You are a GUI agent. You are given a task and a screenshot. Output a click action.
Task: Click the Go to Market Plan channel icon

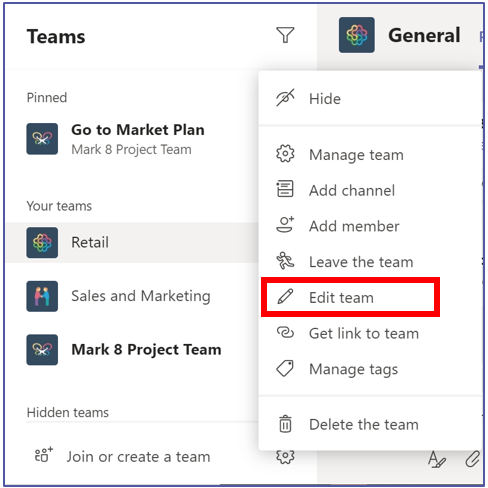[x=42, y=139]
